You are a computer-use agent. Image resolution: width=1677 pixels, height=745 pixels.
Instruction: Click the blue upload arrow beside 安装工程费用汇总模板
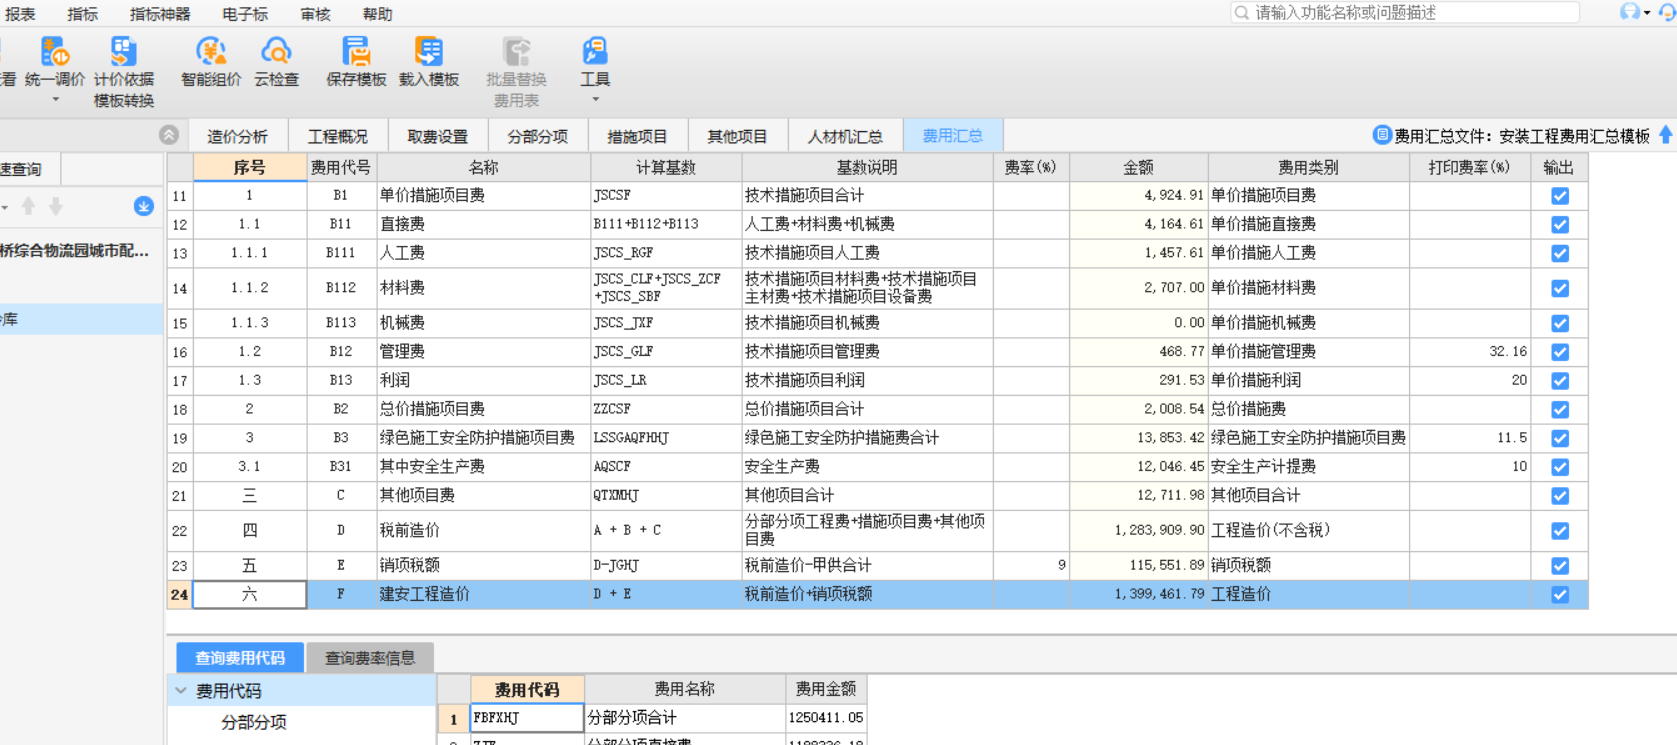coord(1665,135)
